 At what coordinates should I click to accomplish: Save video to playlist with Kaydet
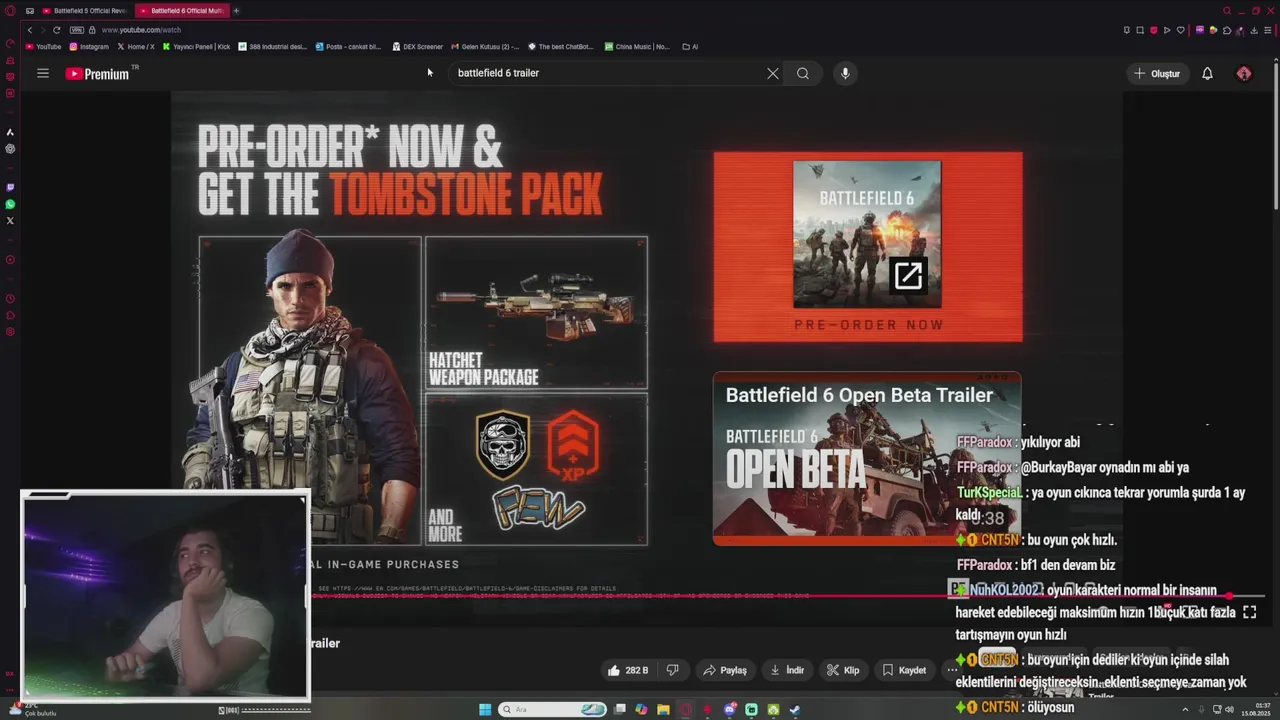[x=904, y=670]
